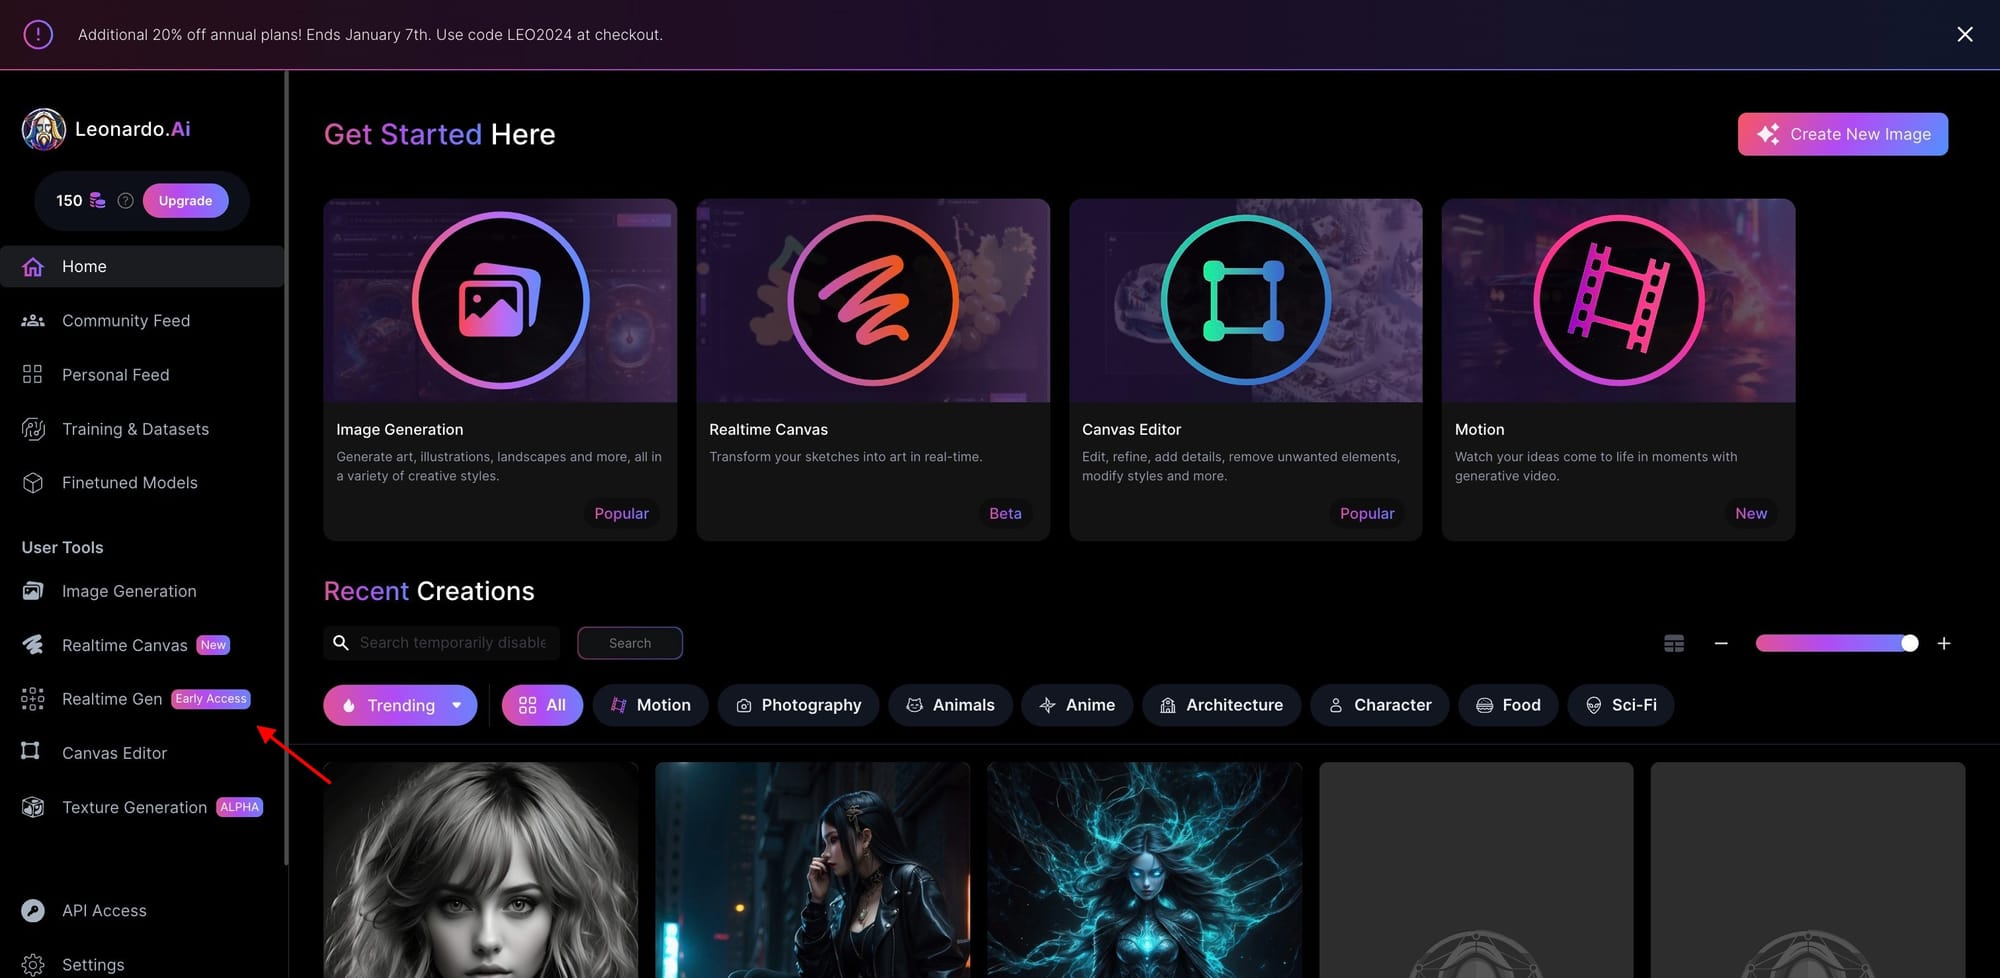Viewport: 2000px width, 978px height.
Task: Select the Food filter chip
Action: [x=1508, y=705]
